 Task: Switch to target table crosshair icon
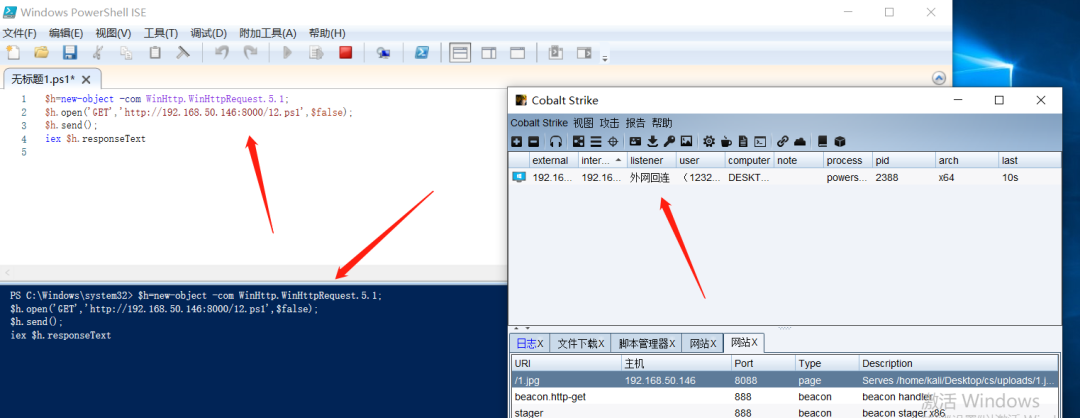612,141
